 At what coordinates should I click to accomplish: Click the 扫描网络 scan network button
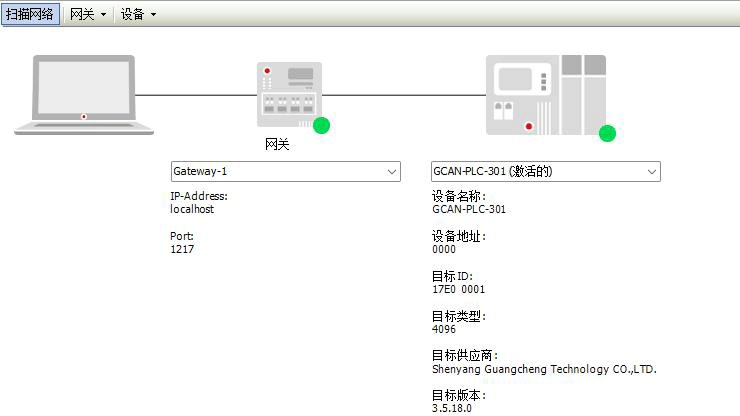31,14
